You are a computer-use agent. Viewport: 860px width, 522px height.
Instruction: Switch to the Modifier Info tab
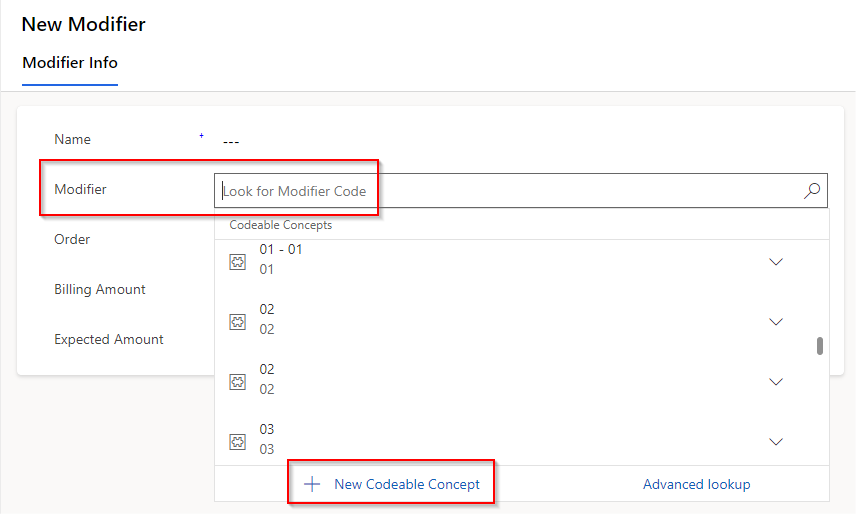(x=70, y=63)
